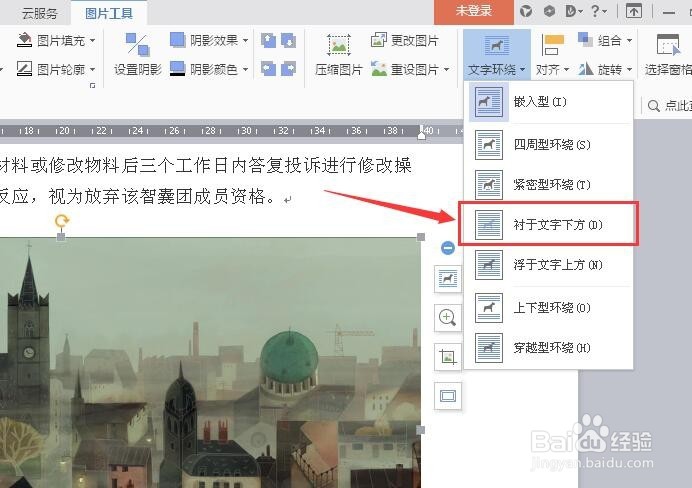Click the skin shirt icon in title bar
The image size is (692, 488).
[526, 11]
